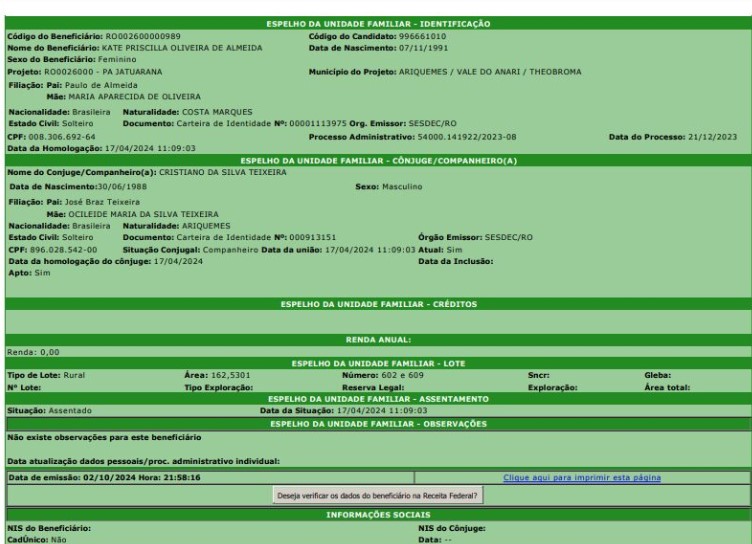Click the Observações section header
Image resolution: width=752 pixels, height=544 pixels.
[x=377, y=424]
